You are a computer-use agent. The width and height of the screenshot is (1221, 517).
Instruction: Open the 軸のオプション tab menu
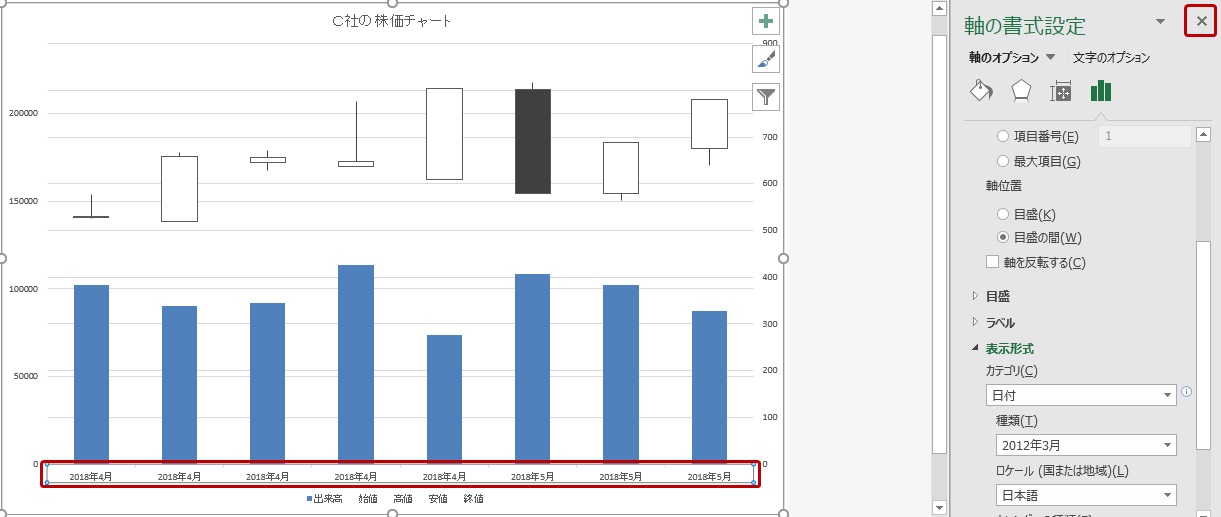1012,58
